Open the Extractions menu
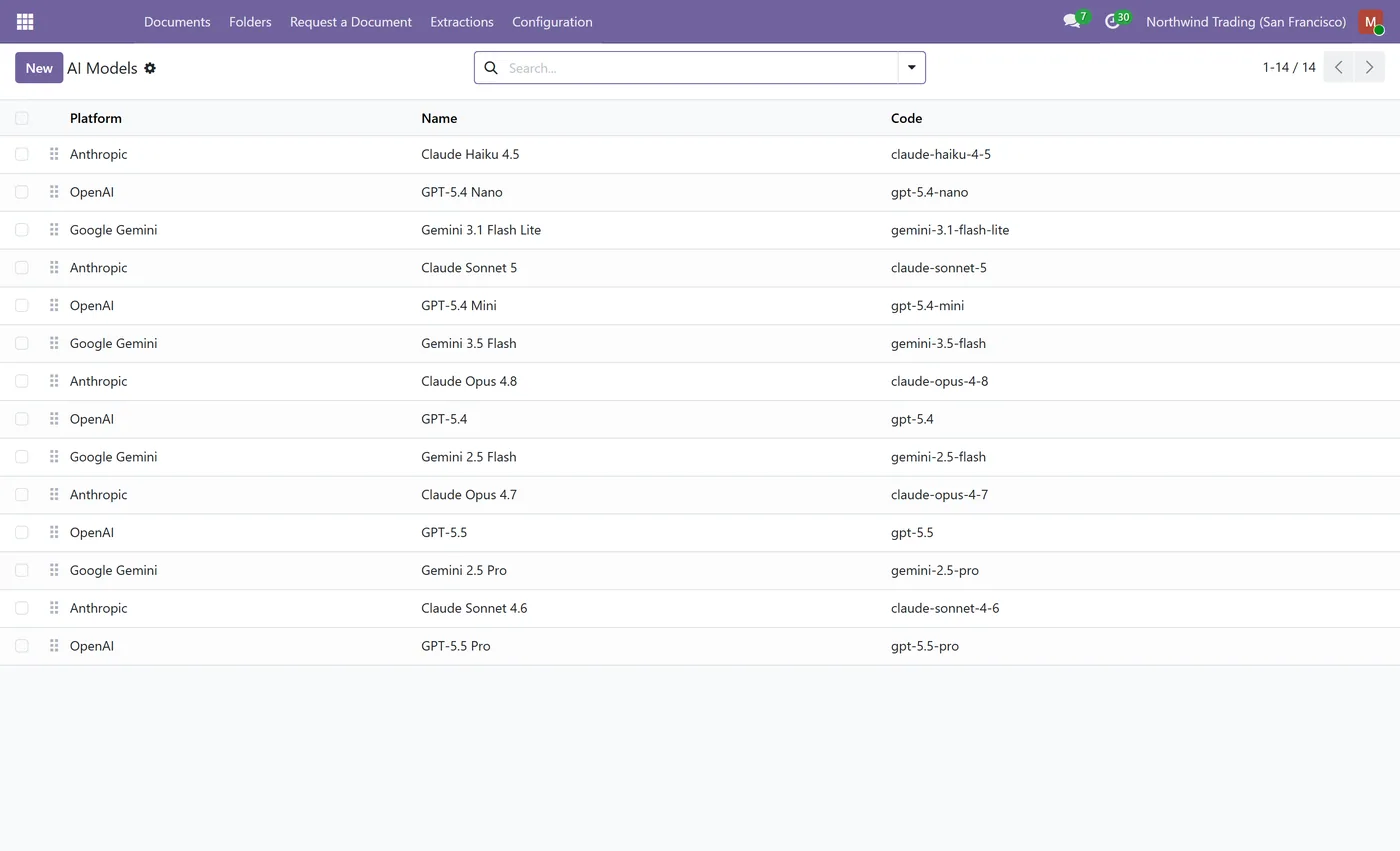 pos(462,22)
